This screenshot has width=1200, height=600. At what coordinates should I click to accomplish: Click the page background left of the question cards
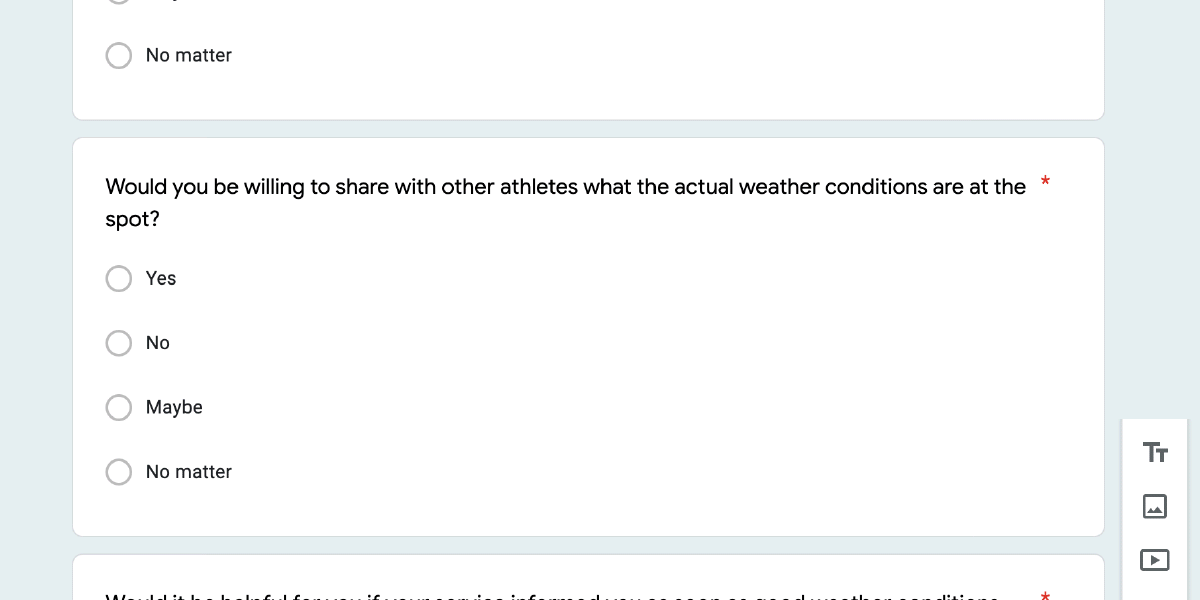(35, 300)
